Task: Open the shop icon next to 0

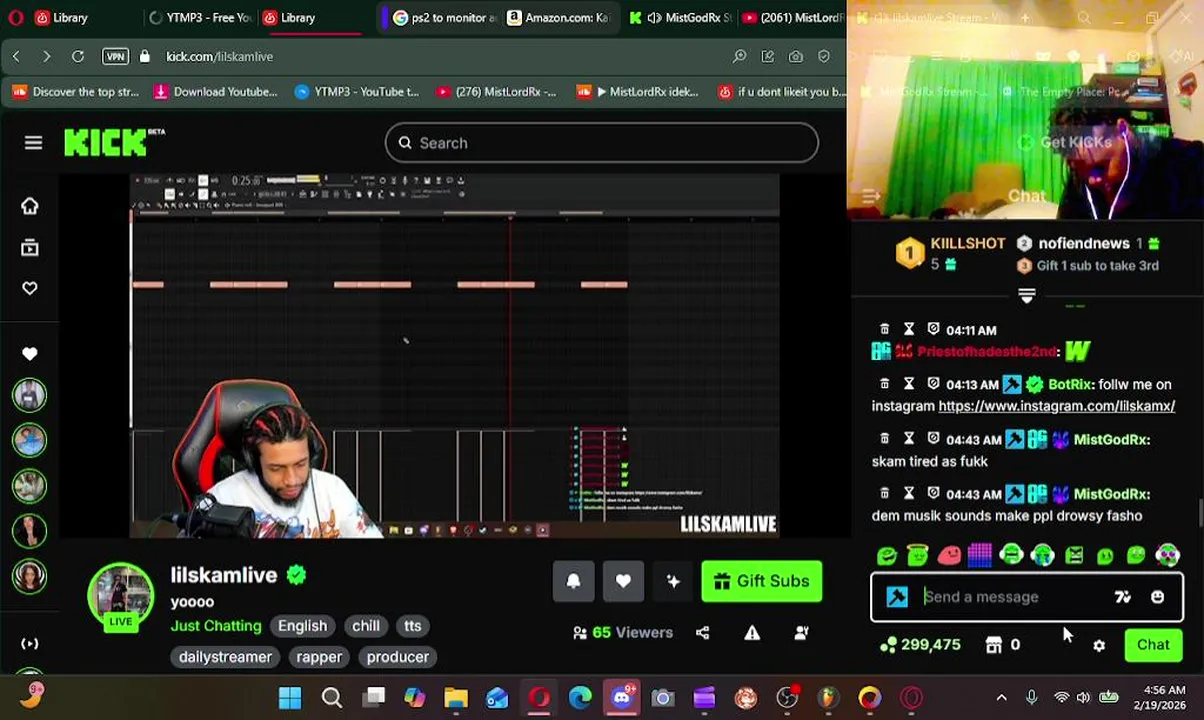Action: click(994, 646)
